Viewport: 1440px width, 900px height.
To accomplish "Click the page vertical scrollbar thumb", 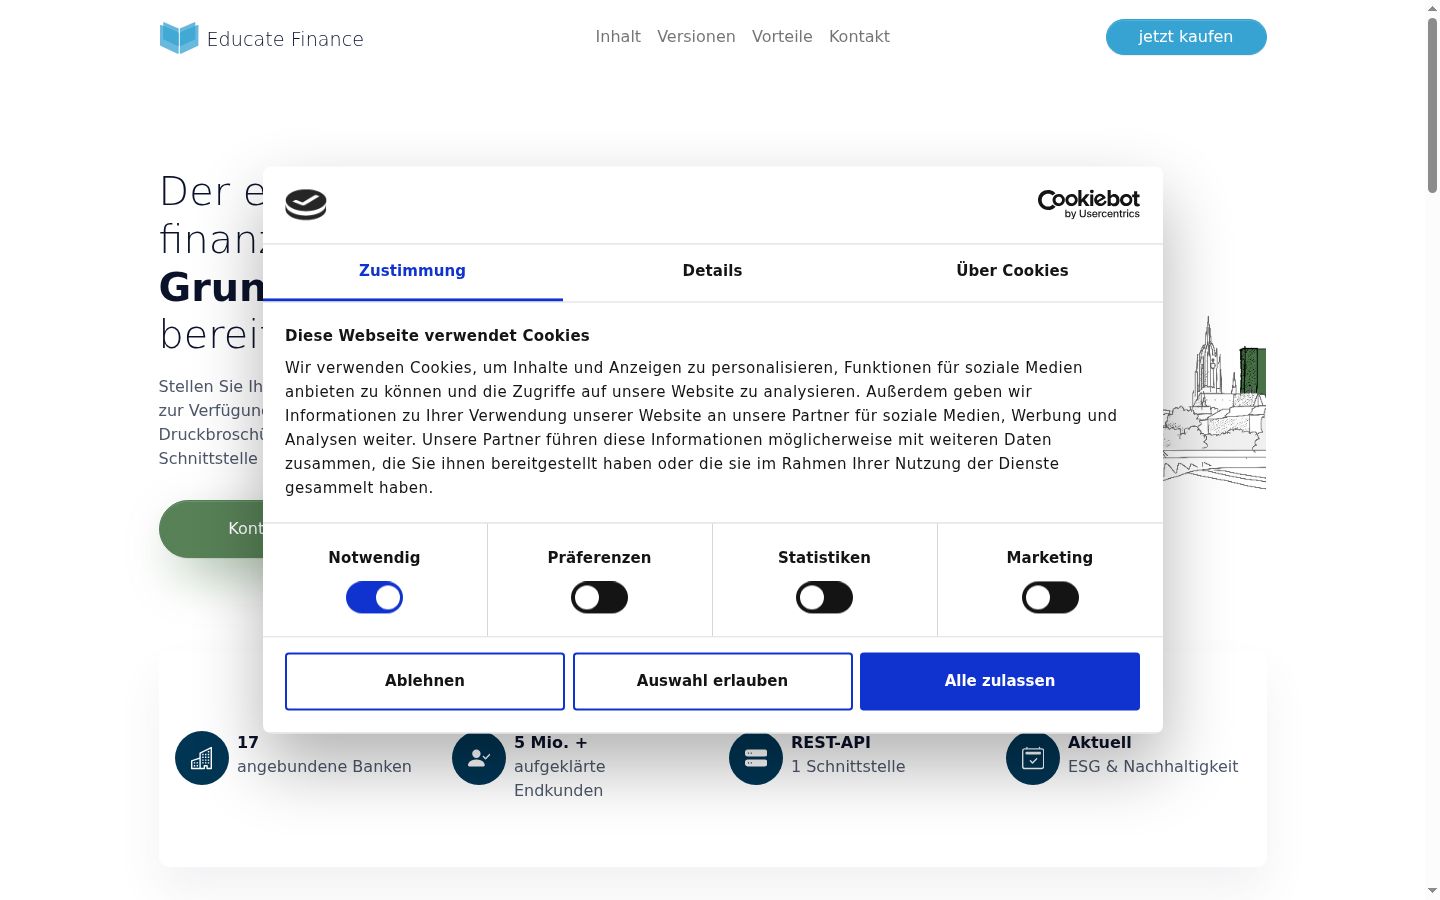I will pos(1432,105).
